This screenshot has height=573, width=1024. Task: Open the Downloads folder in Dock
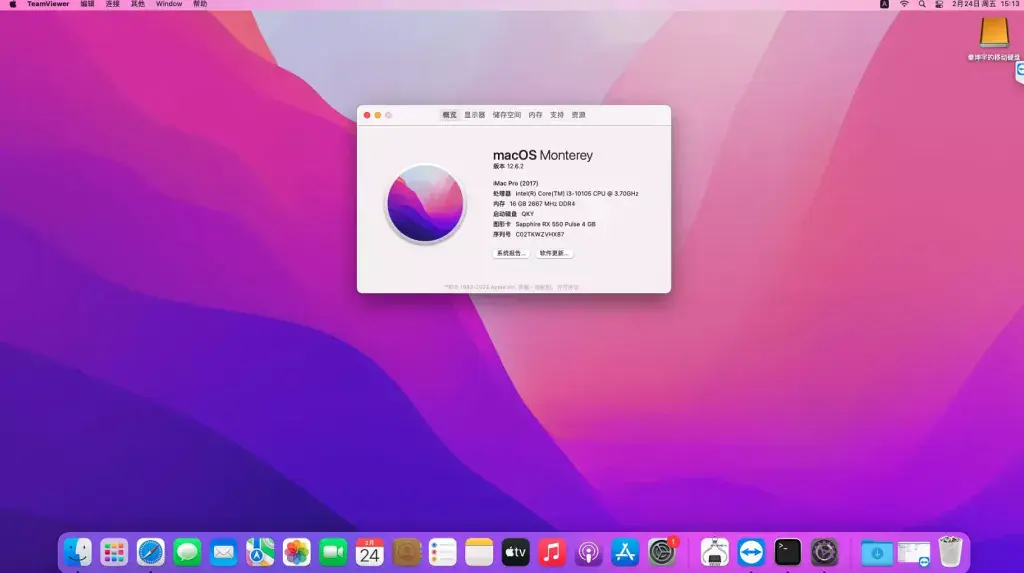tap(877, 553)
